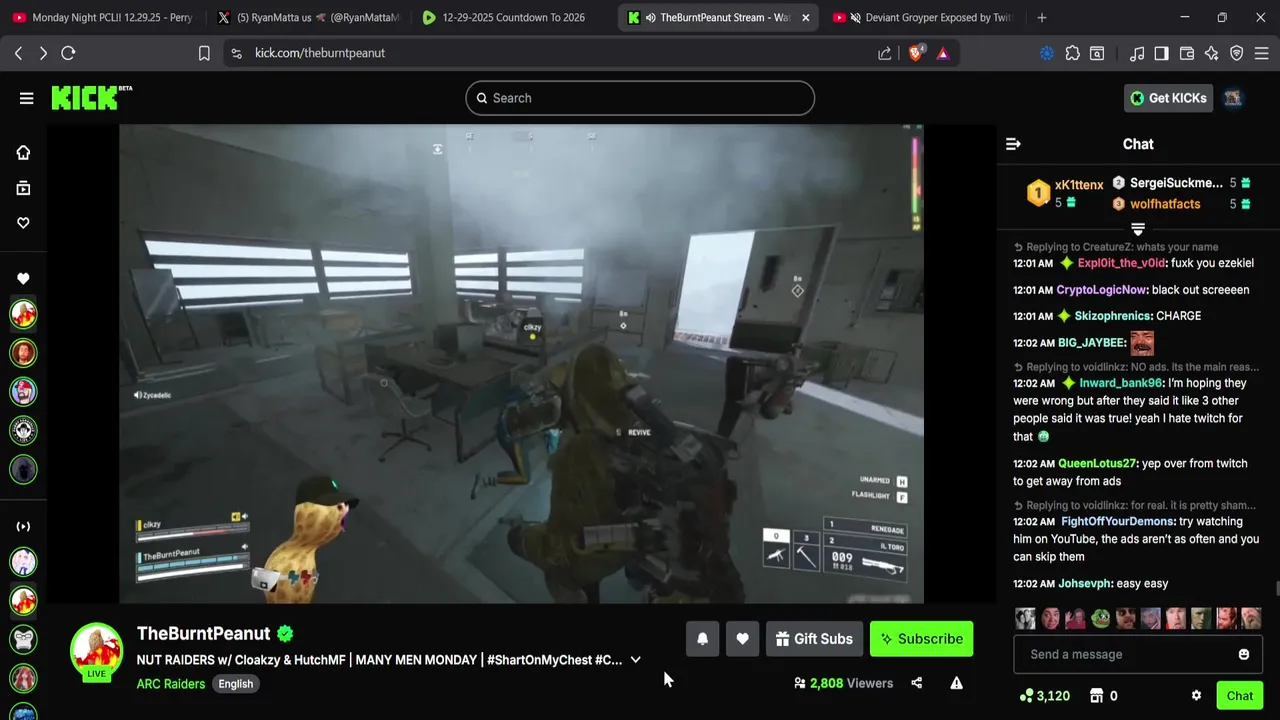Click in the Kick Search box
The height and width of the screenshot is (720, 1280).
click(640, 98)
